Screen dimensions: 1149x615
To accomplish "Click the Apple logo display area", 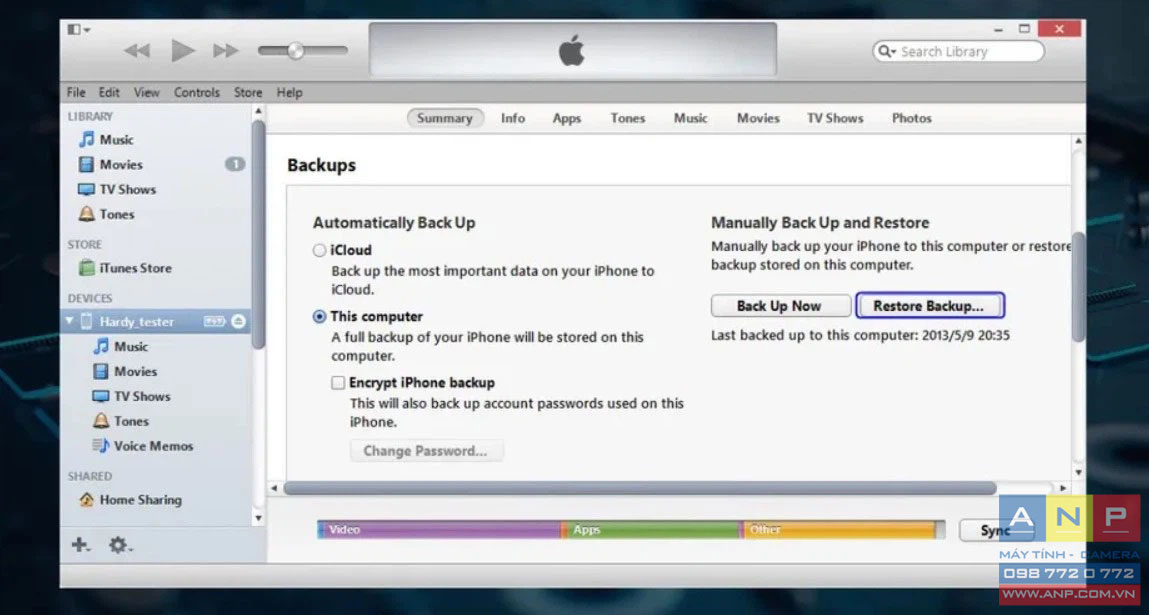I will (572, 49).
